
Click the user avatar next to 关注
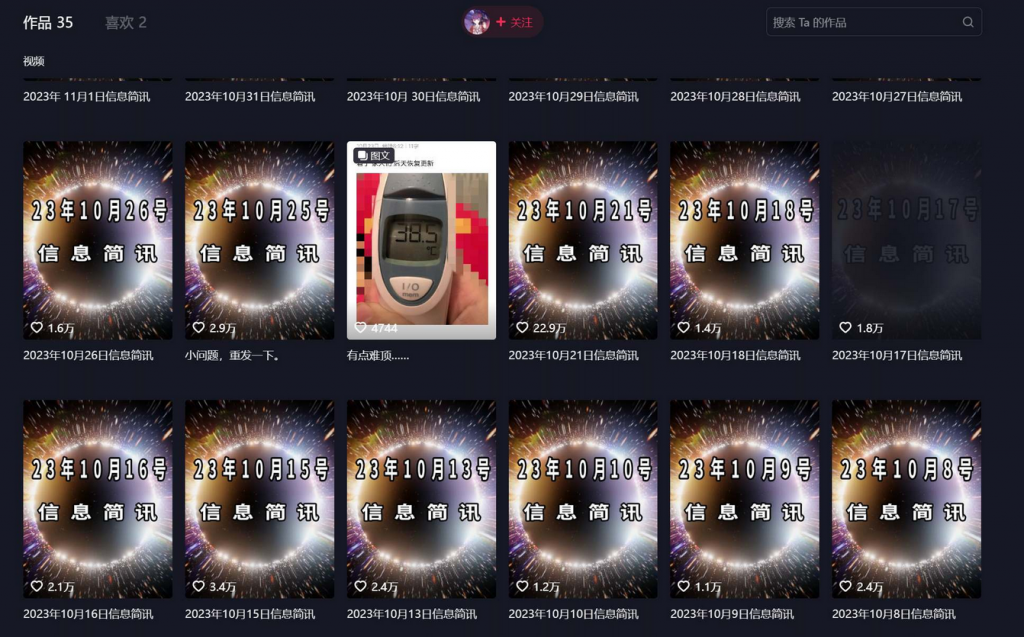click(x=477, y=22)
